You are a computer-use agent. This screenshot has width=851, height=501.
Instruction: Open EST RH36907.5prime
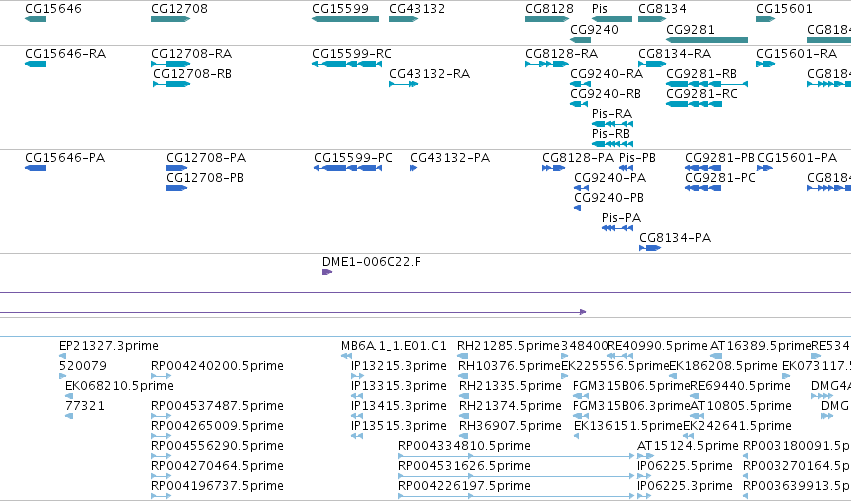click(x=510, y=426)
